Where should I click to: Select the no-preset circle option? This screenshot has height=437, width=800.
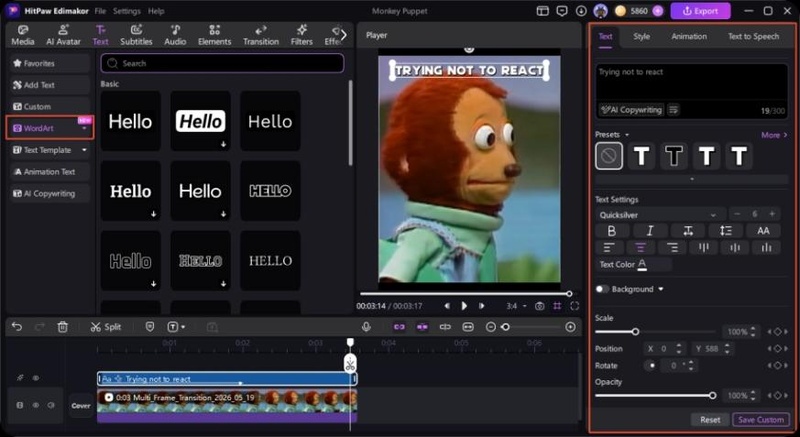609,156
